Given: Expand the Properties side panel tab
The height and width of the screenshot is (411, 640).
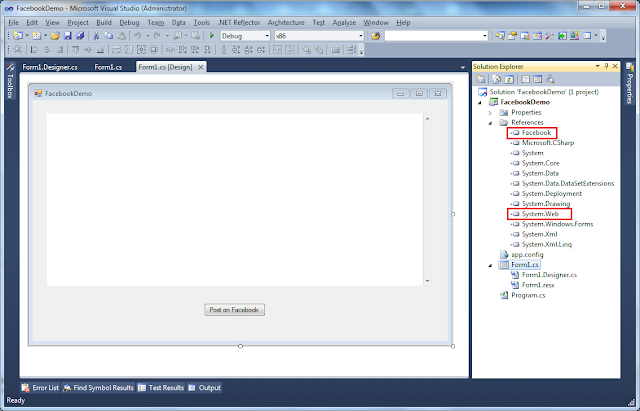Looking at the screenshot, I should tap(629, 83).
